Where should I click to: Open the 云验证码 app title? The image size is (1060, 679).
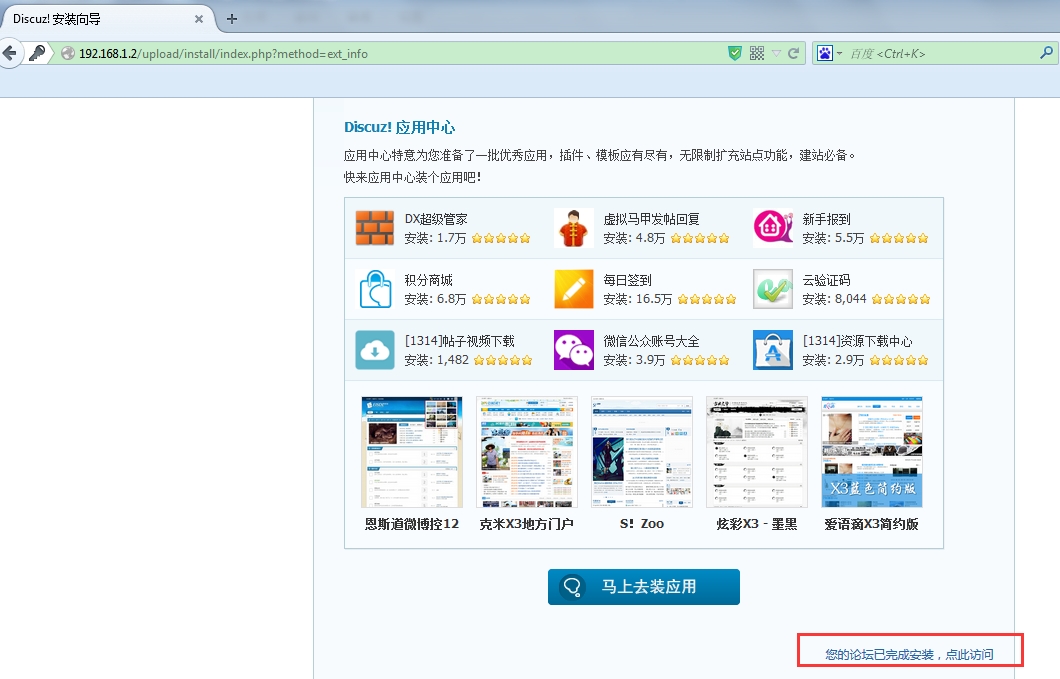[x=826, y=280]
